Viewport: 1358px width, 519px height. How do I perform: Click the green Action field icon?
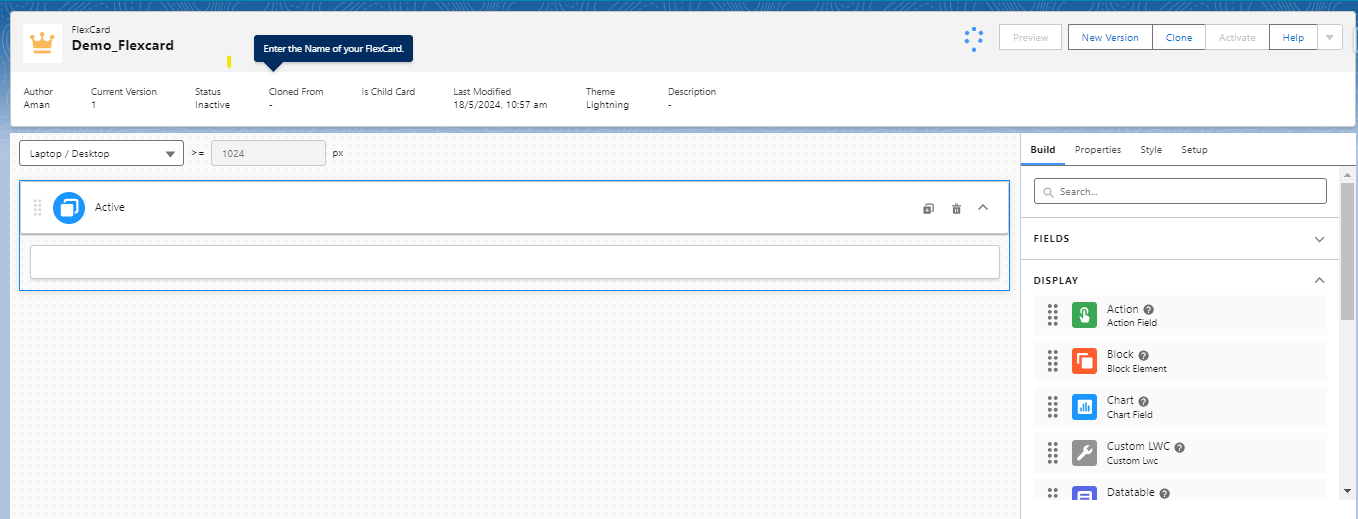pyautogui.click(x=1084, y=316)
